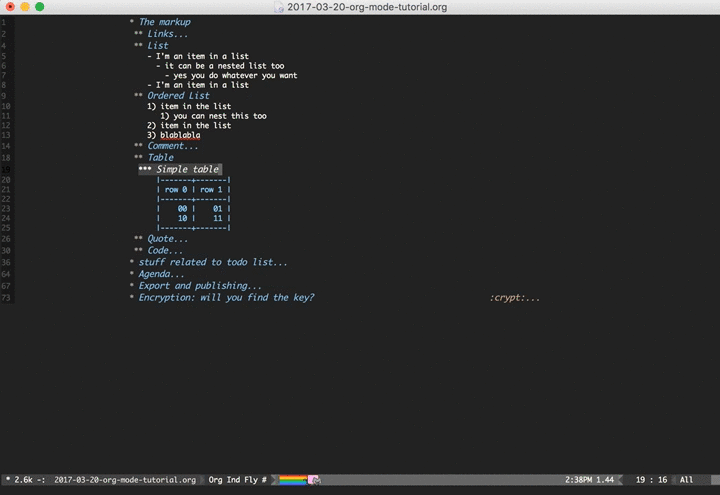This screenshot has height=495, width=720.
Task: Click the 'All' scroll position indicator
Action: coord(686,480)
